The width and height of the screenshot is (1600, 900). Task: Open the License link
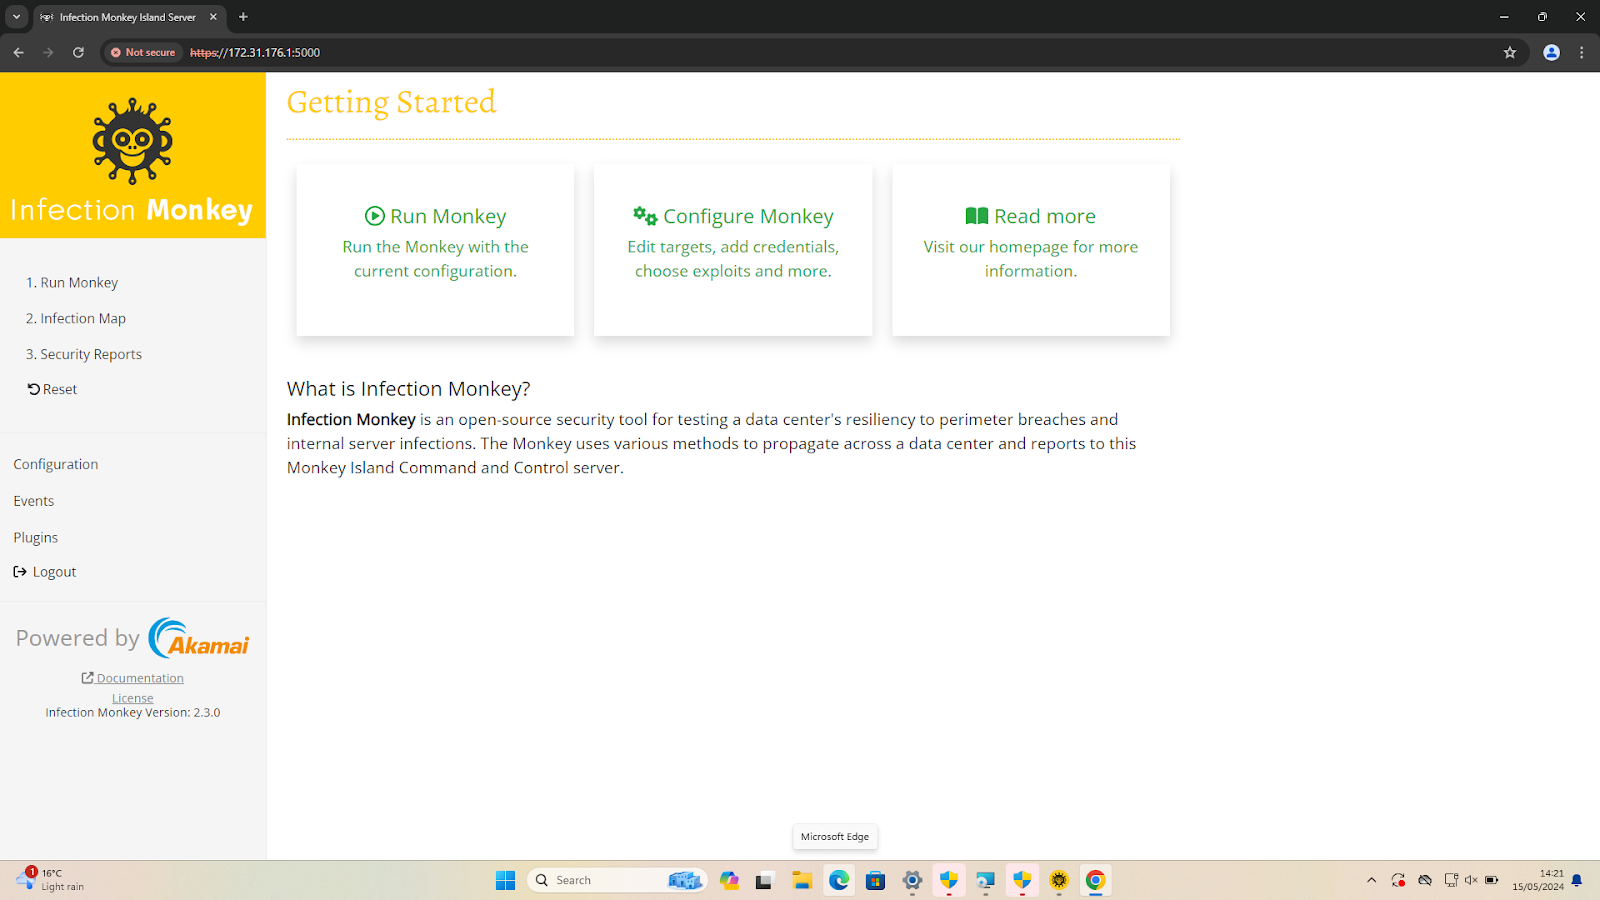133,698
